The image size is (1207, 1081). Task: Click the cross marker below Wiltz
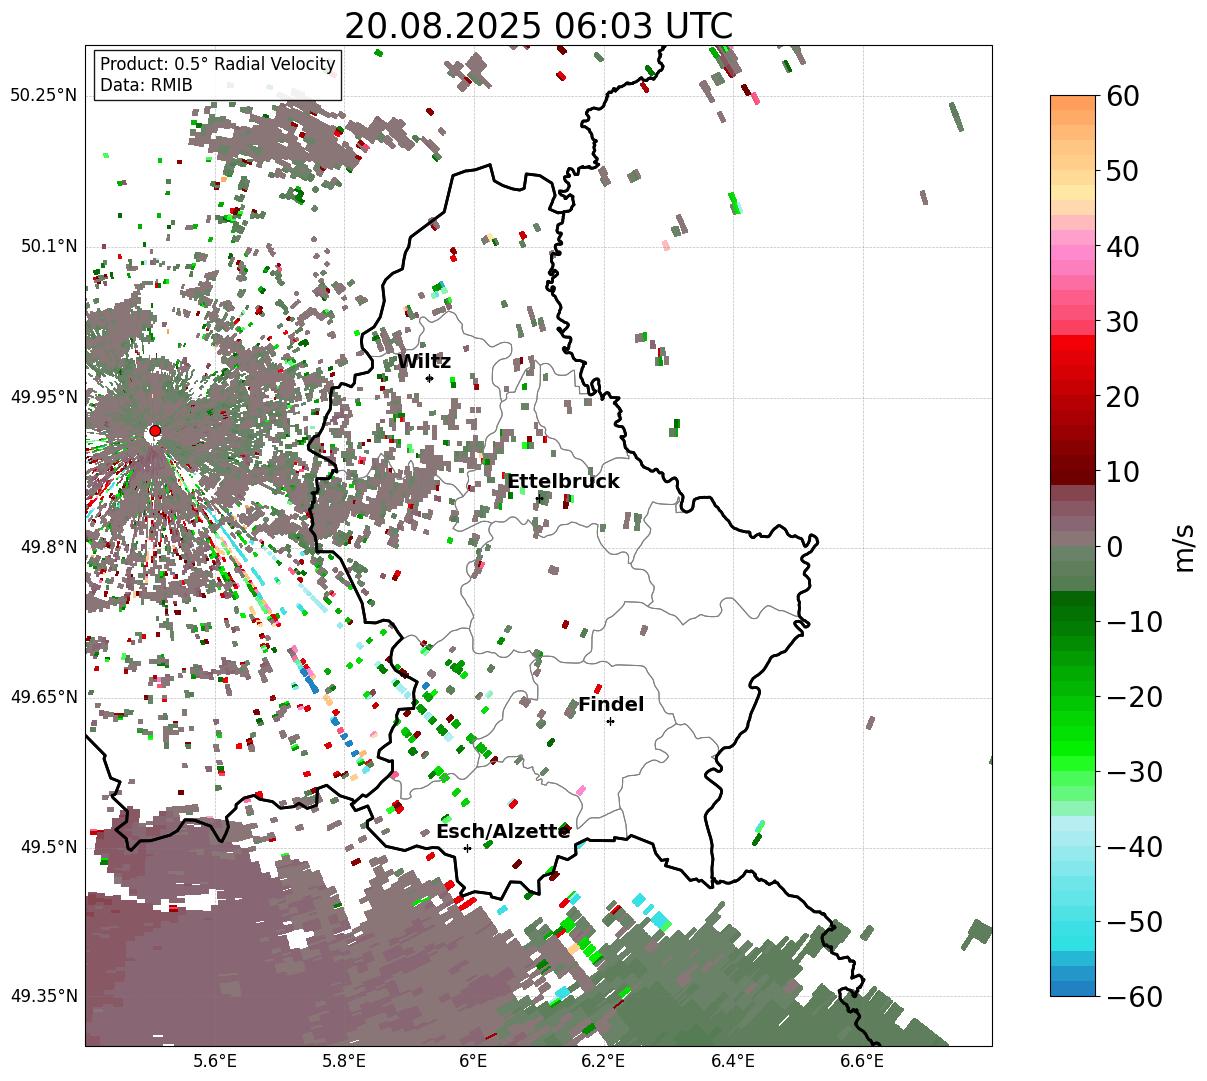[x=429, y=378]
